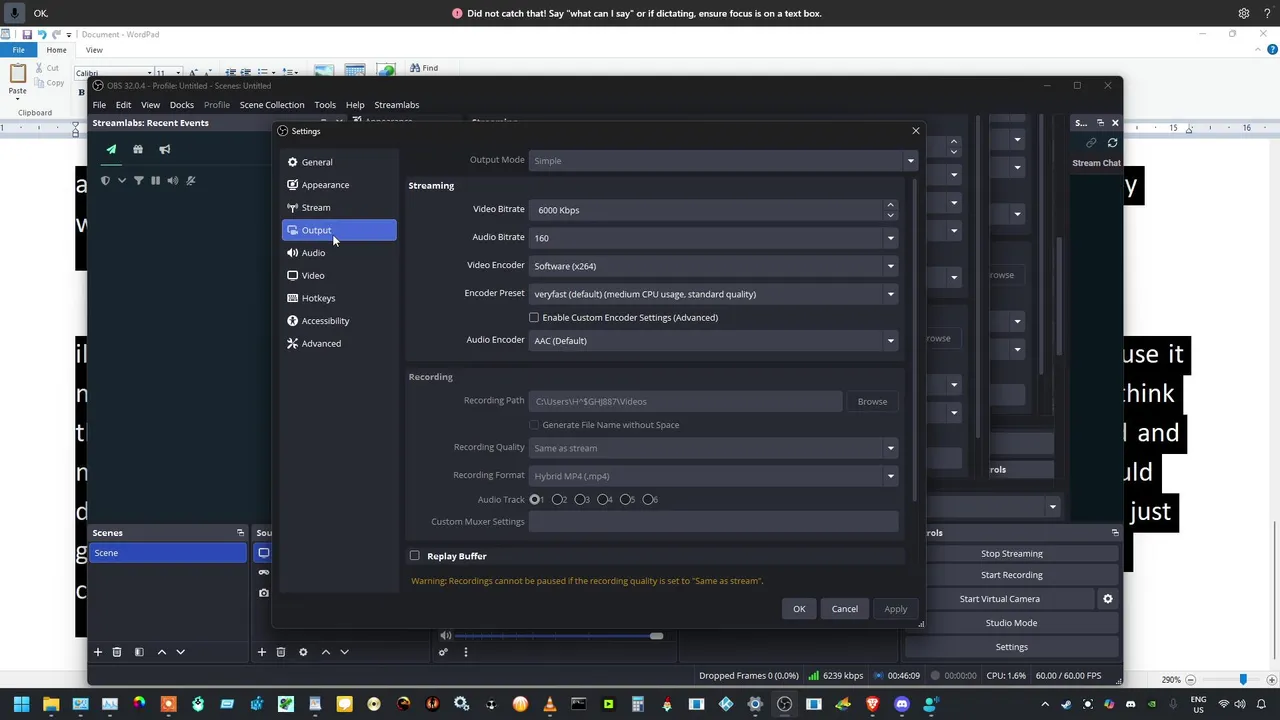Viewport: 1280px width, 720px height.
Task: Move scene down with arrow icon
Action: click(x=181, y=652)
